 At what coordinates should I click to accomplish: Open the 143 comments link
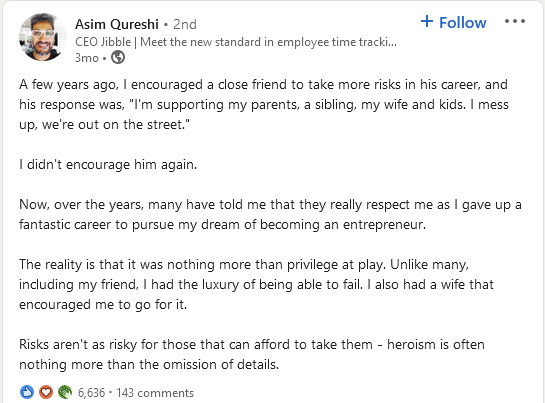155,393
